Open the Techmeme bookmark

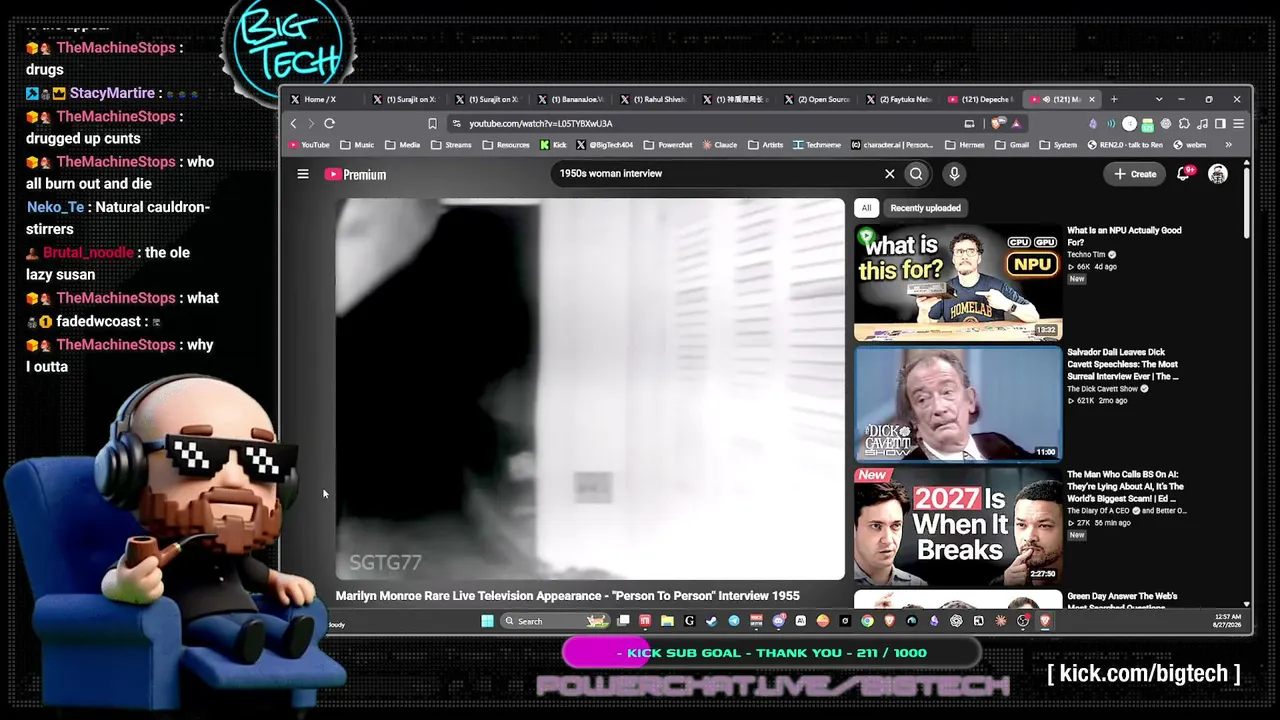[x=819, y=145]
